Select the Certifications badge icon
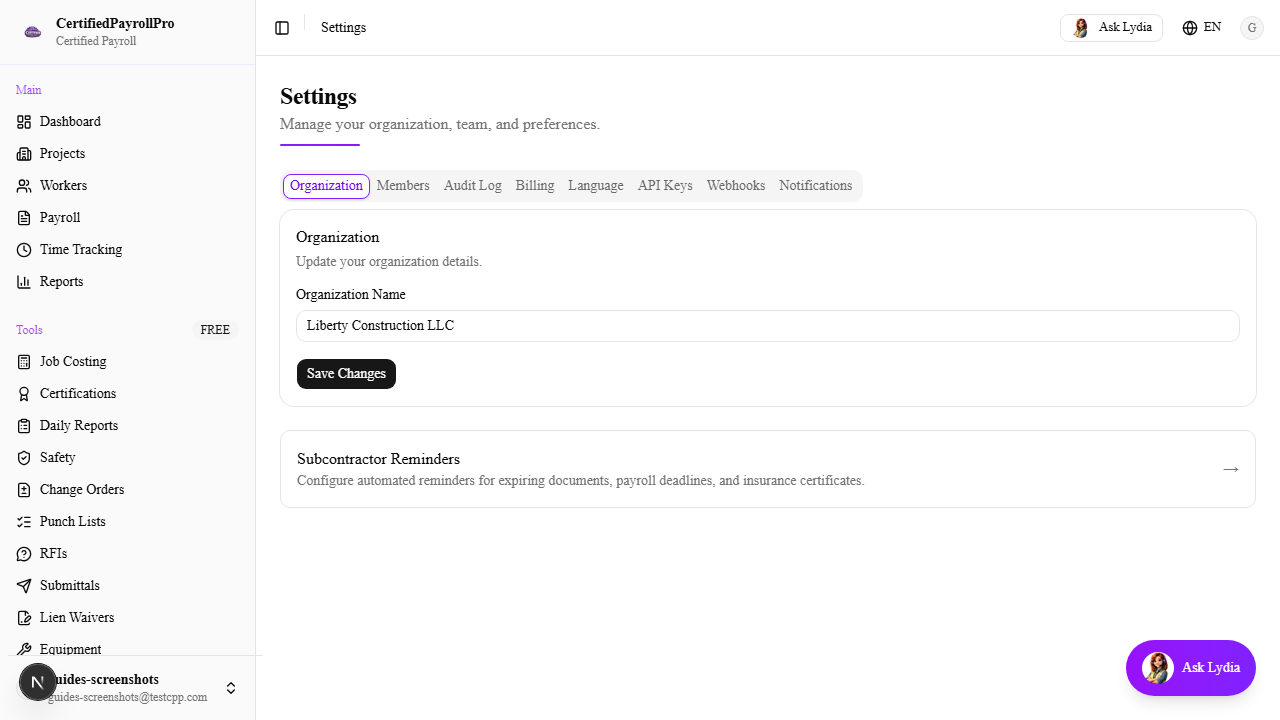The image size is (1280, 720). [x=24, y=393]
